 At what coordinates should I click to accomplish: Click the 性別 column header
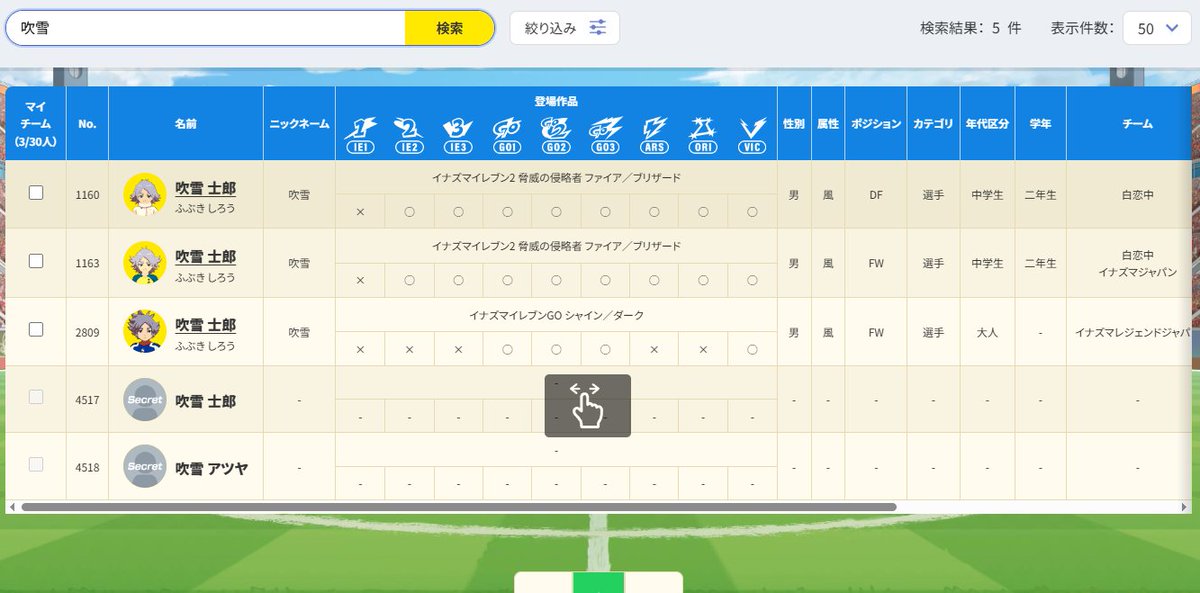[x=794, y=124]
